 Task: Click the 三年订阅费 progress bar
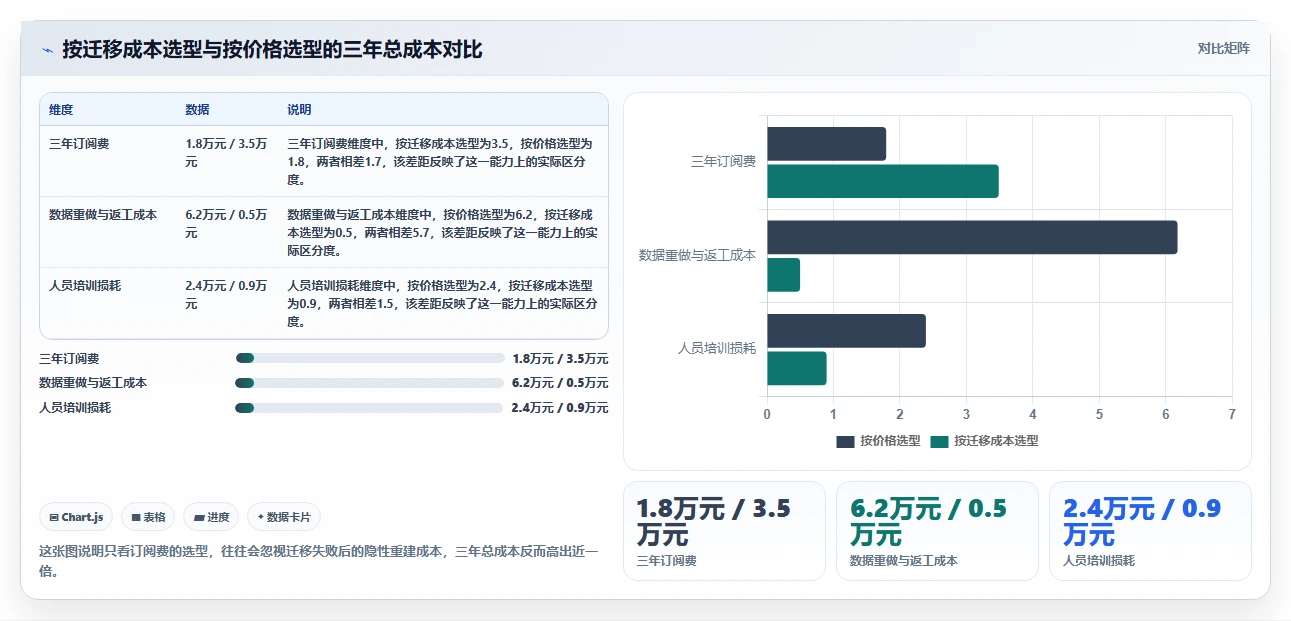point(369,358)
